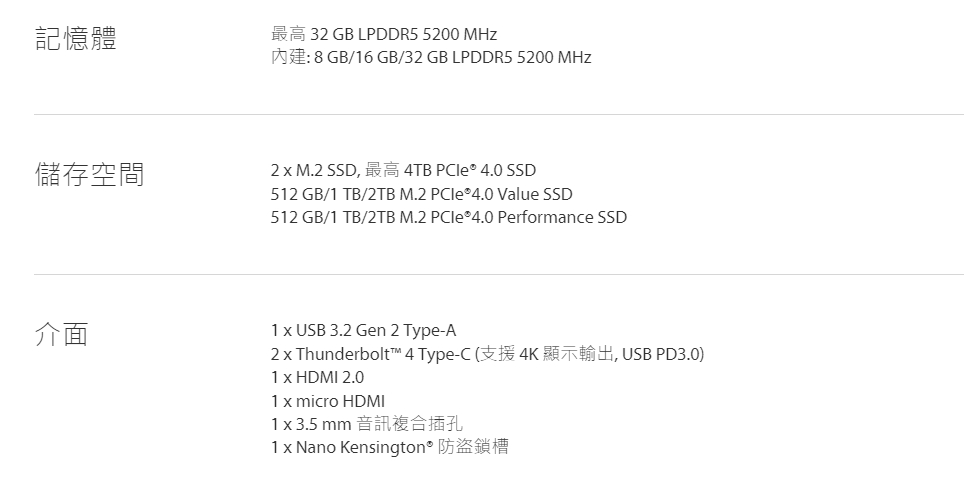The height and width of the screenshot is (490, 964).
Task: Click the 1 x micro HDMI entry
Action: pyautogui.click(x=328, y=401)
